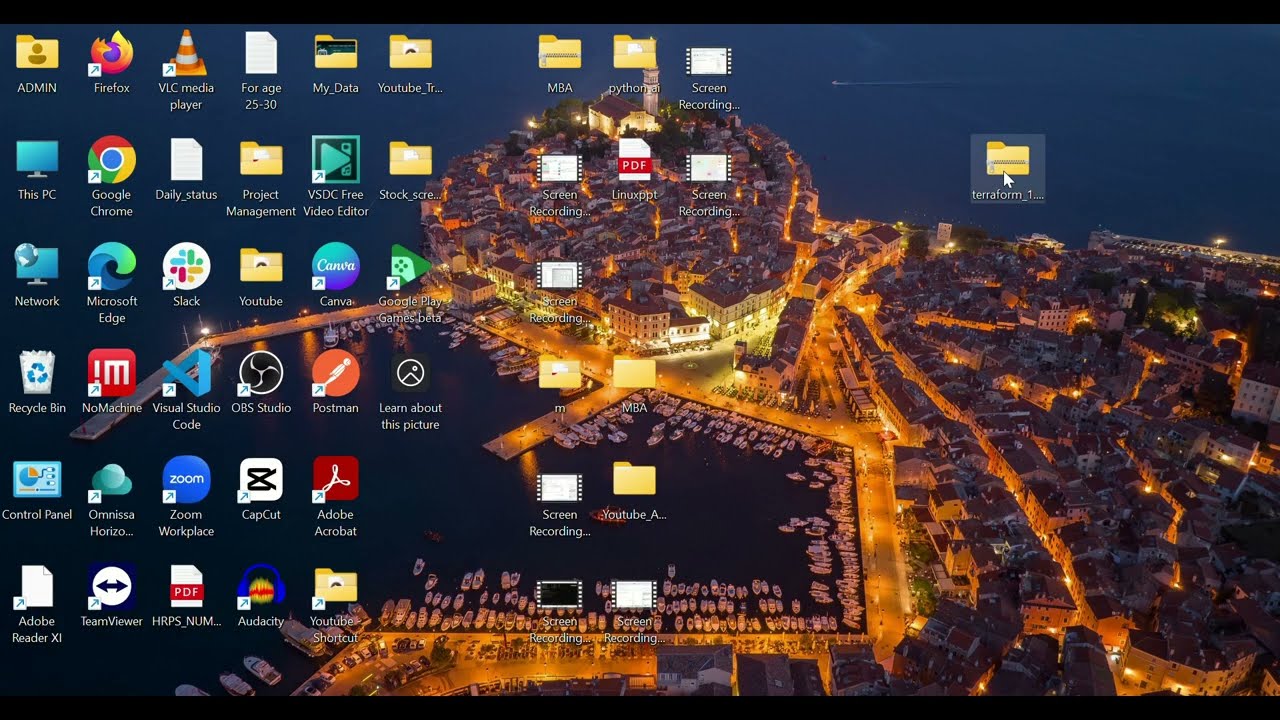
Task: Select the Audacity shortcut
Action: coord(261,597)
